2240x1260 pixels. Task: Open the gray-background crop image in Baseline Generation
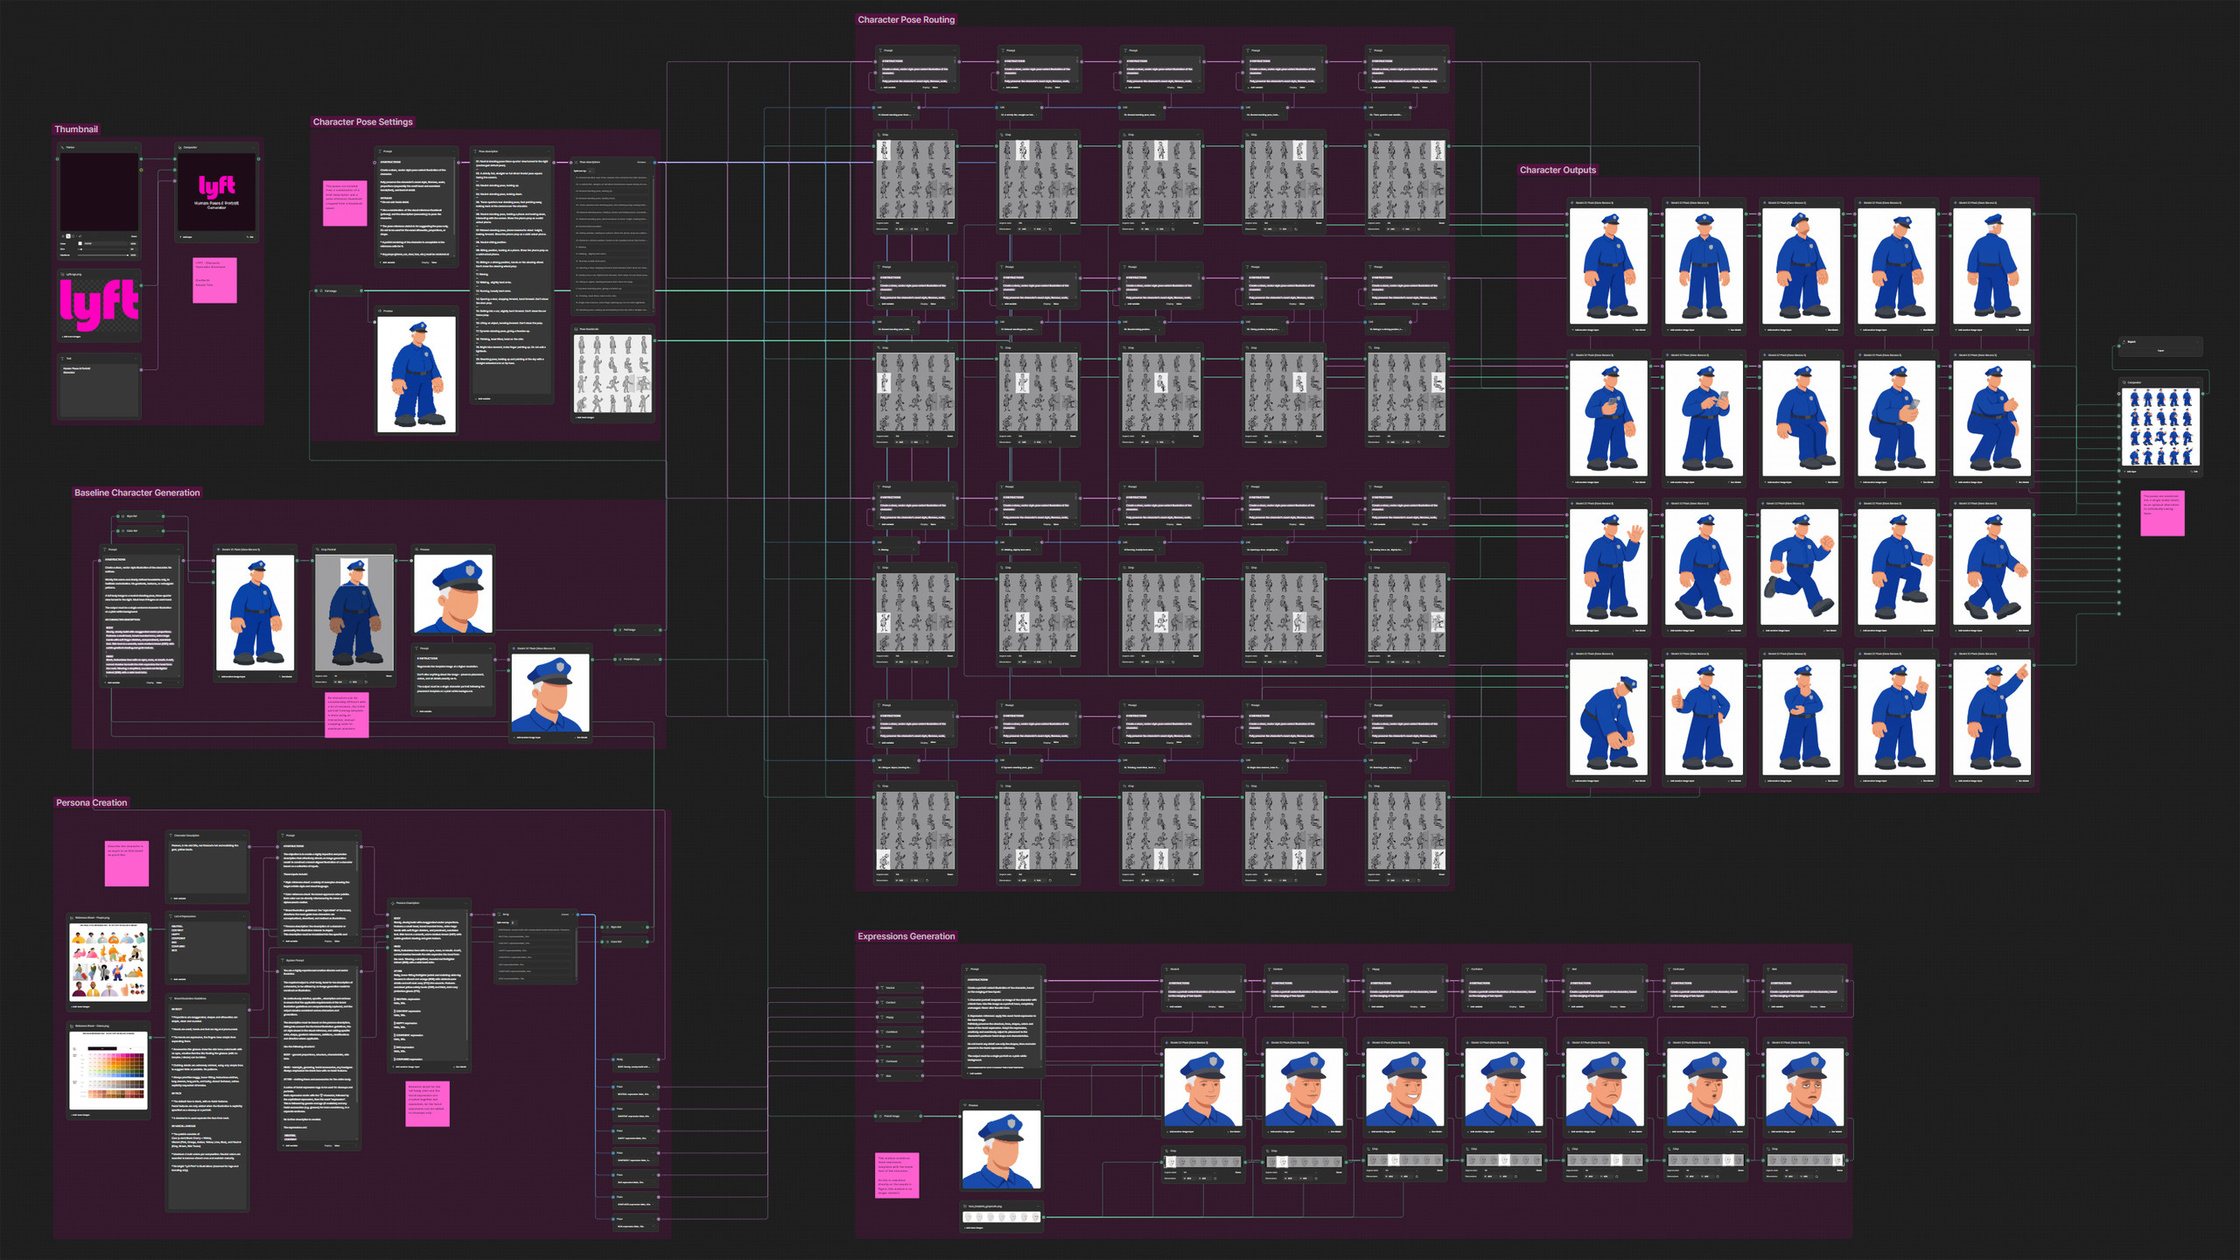coord(354,613)
